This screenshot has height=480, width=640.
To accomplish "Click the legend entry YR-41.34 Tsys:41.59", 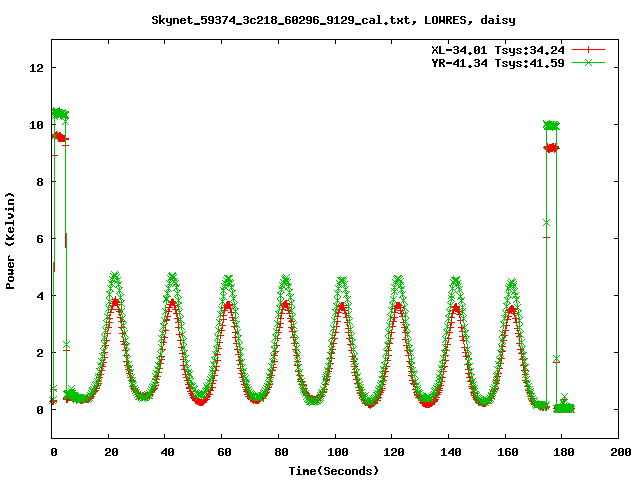I will tap(498, 63).
